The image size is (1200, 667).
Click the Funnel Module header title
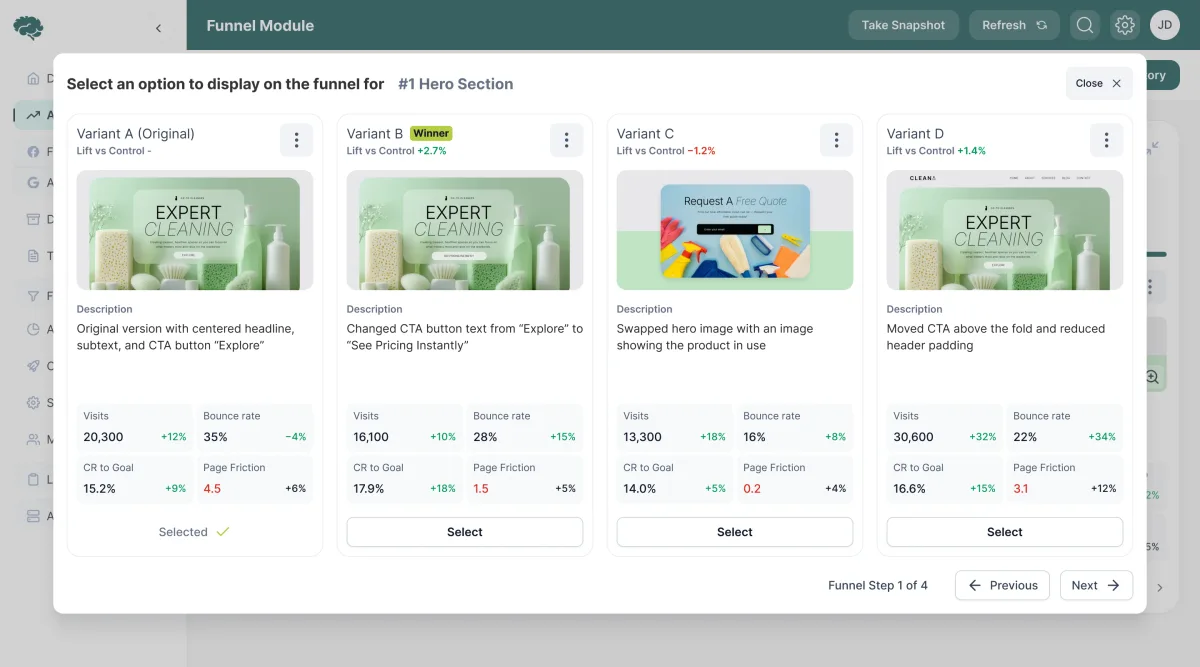(260, 26)
